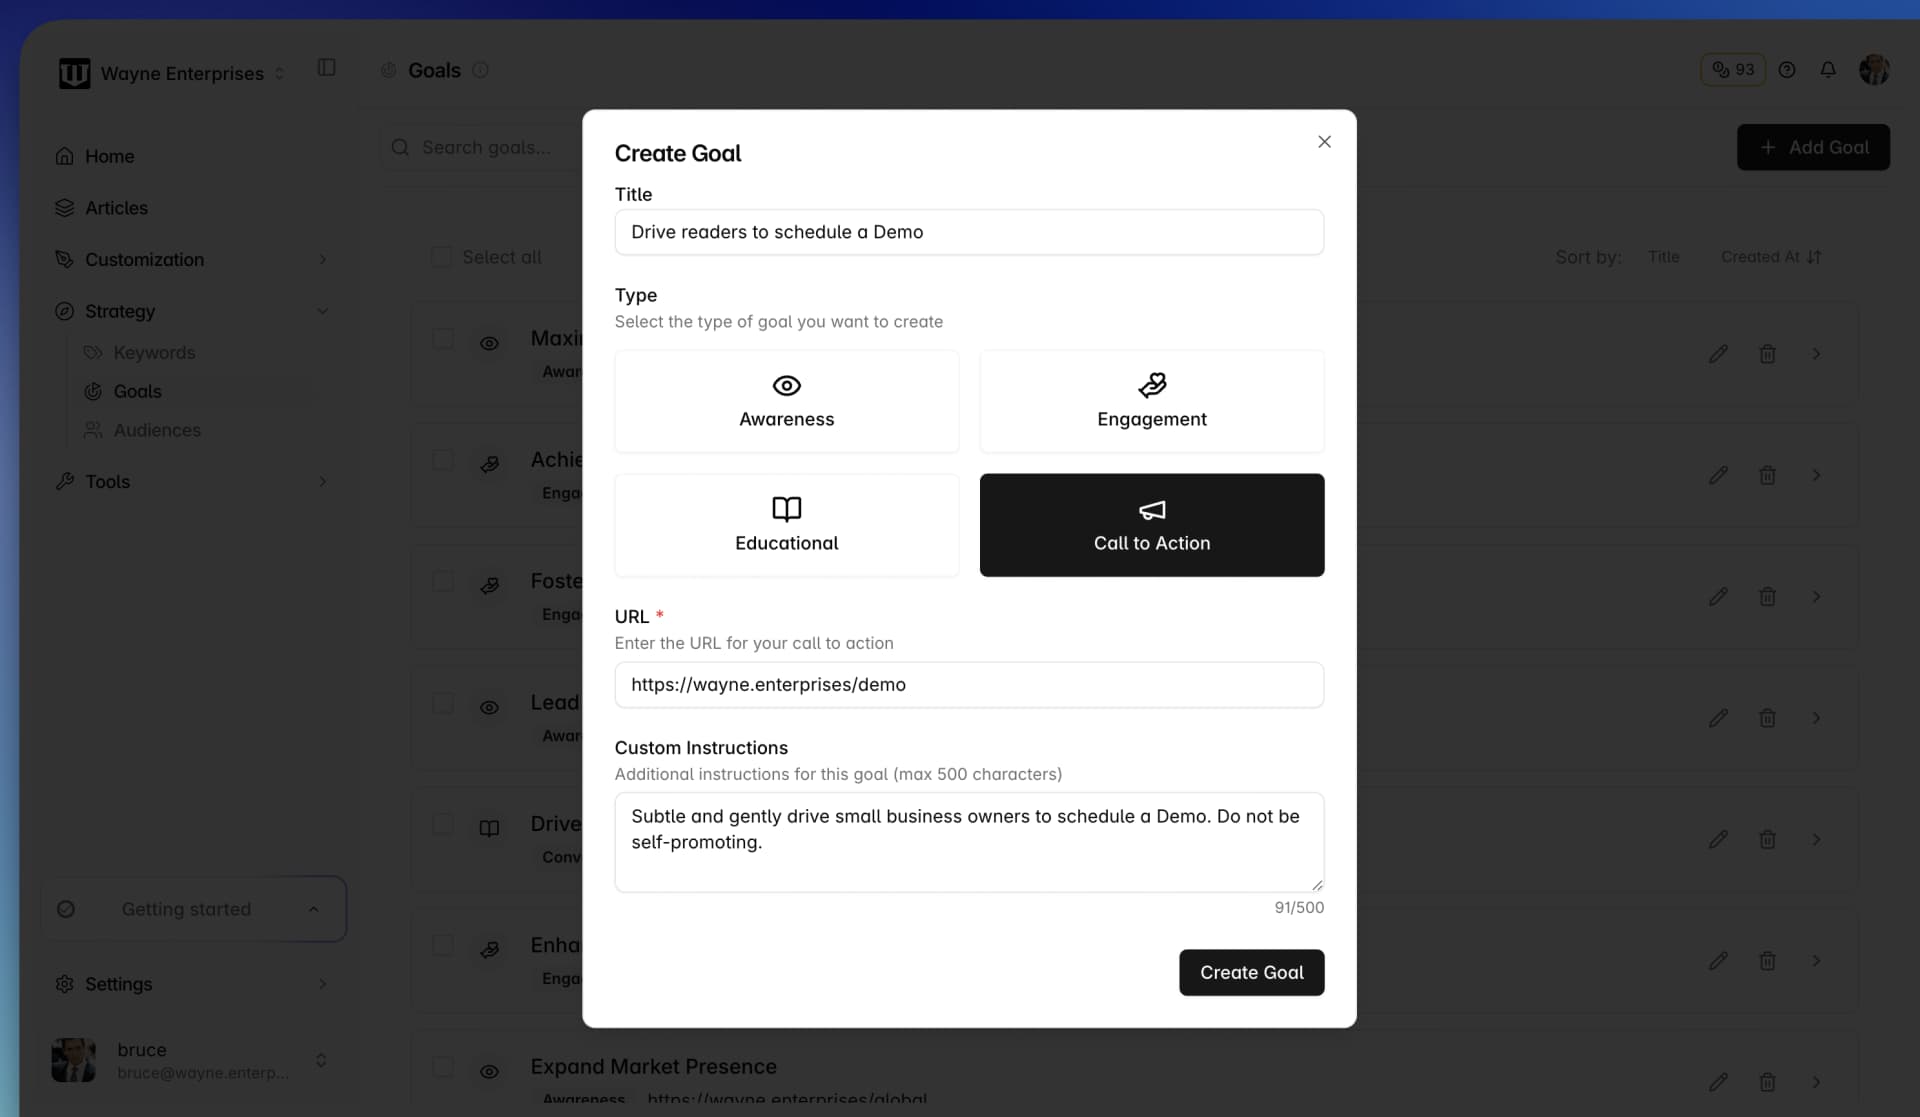Screen dimensions: 1920x1117
Task: Open the help circle icon in header
Action: click(x=1787, y=70)
